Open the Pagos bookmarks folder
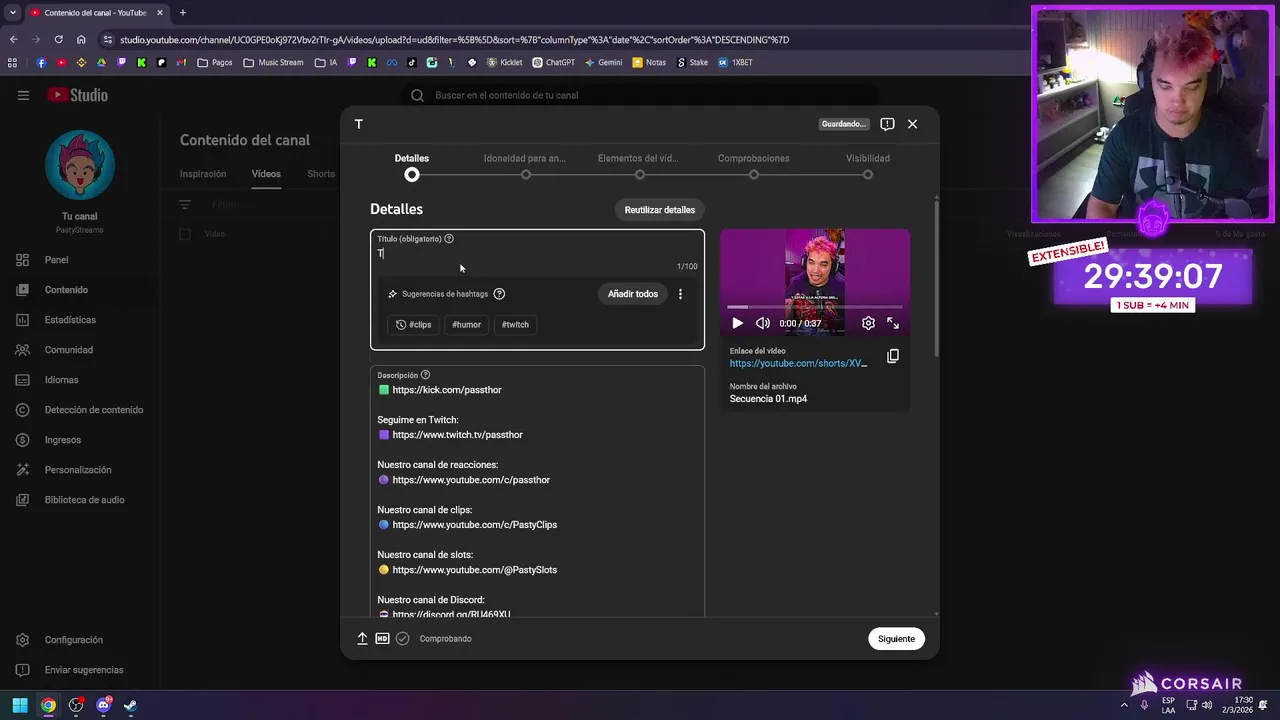Image resolution: width=1280 pixels, height=720 pixels. (215, 62)
